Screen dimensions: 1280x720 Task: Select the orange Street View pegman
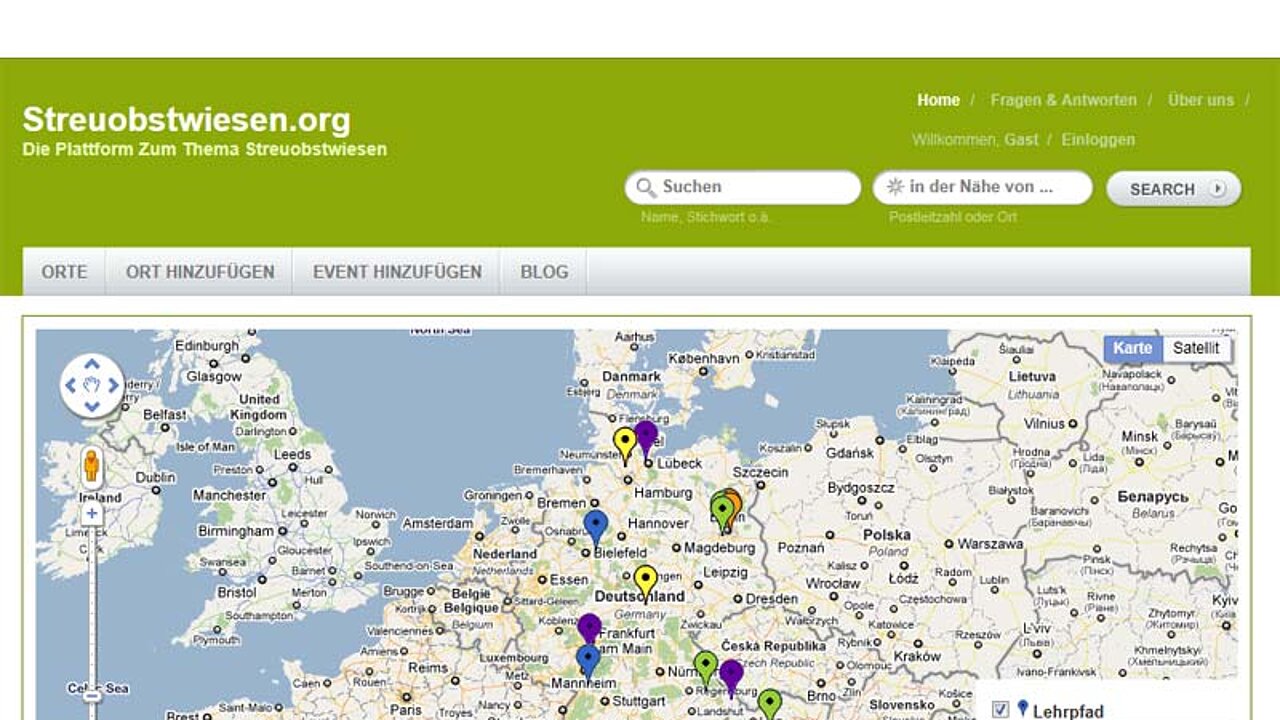[x=92, y=466]
